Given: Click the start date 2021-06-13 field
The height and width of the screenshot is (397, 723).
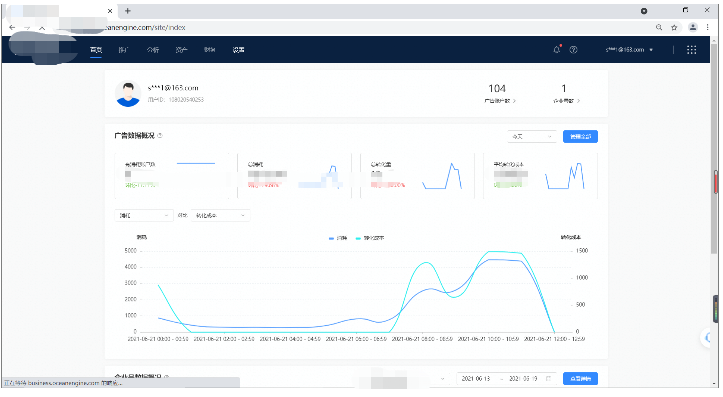Looking at the screenshot, I should pos(476,379).
